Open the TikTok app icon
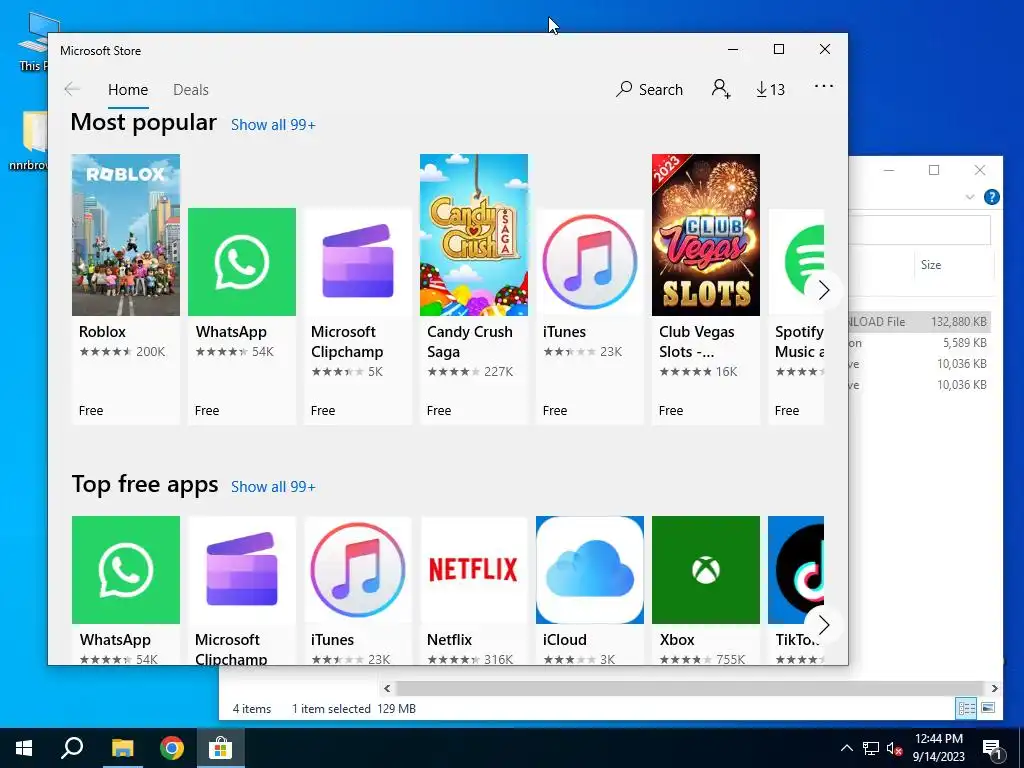This screenshot has height=768, width=1024. coord(796,569)
